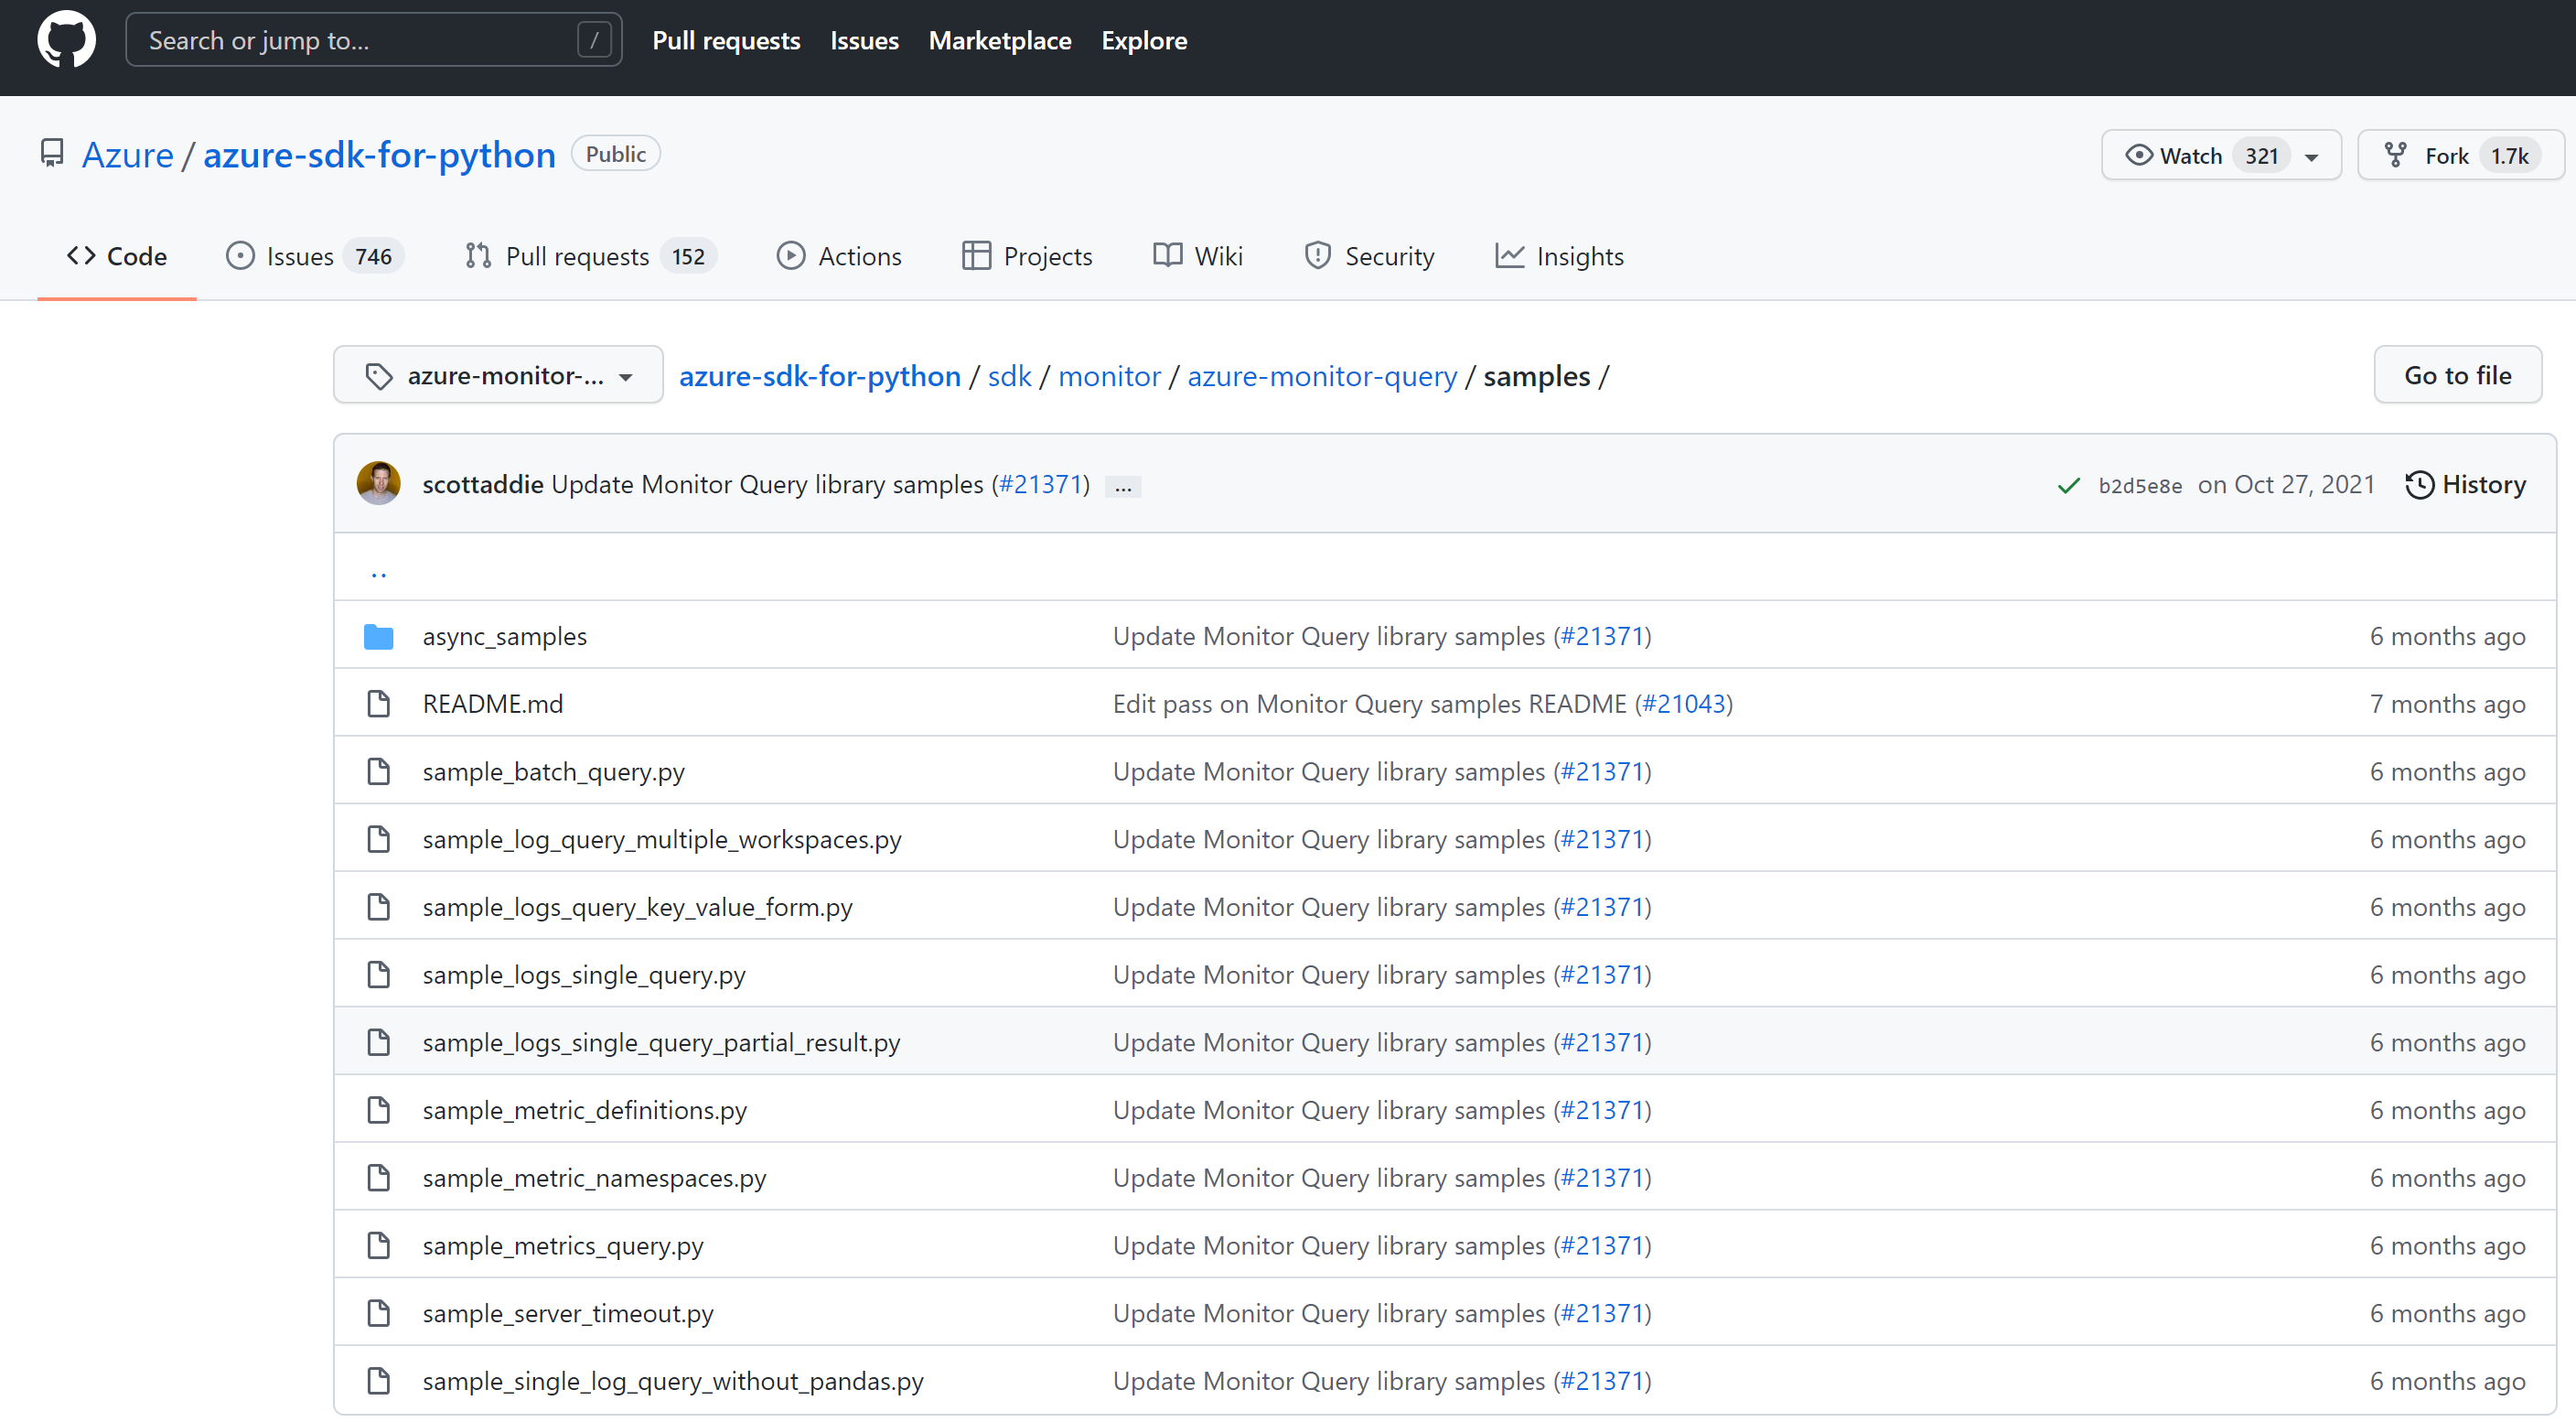Screen dimensions: 2576x1422
Task: Click the GitHub octocat logo
Action: (x=66, y=40)
